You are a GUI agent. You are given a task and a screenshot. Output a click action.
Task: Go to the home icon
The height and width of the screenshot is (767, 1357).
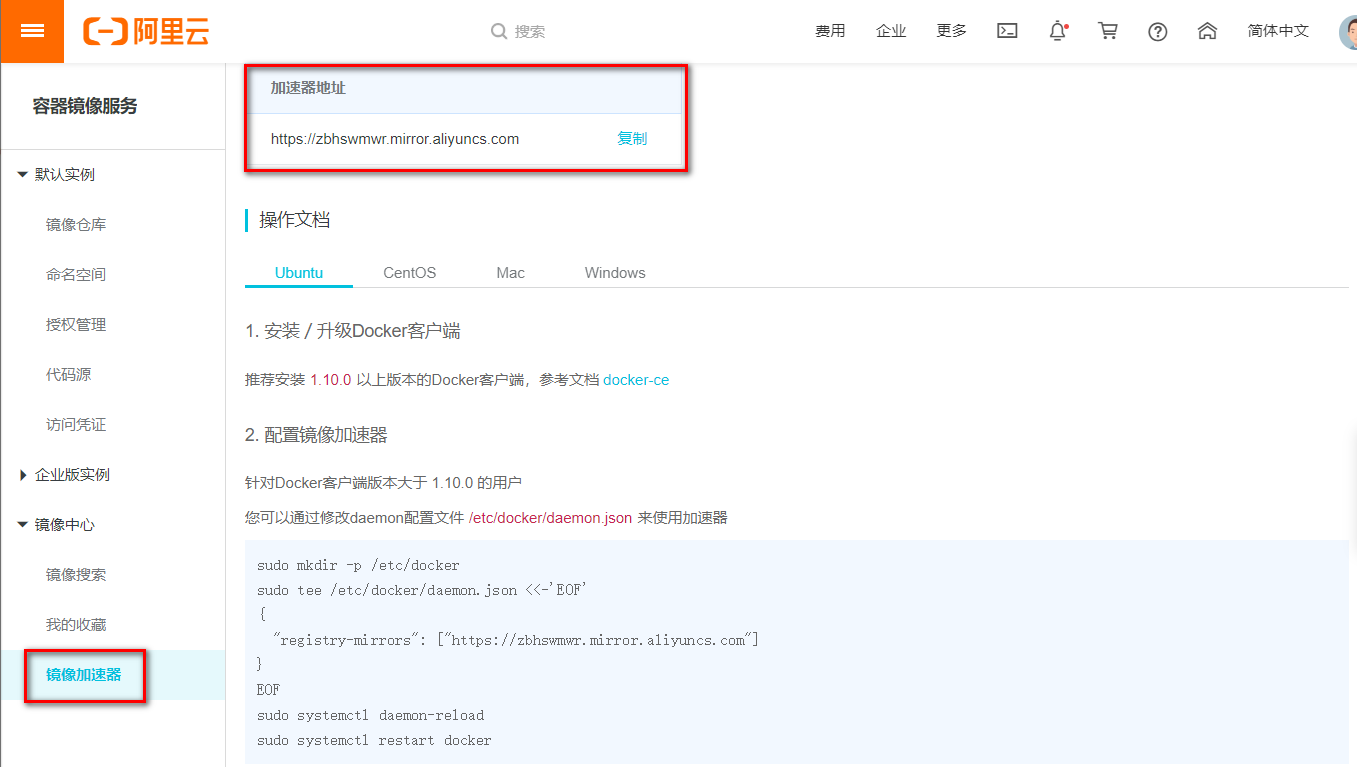(1207, 31)
